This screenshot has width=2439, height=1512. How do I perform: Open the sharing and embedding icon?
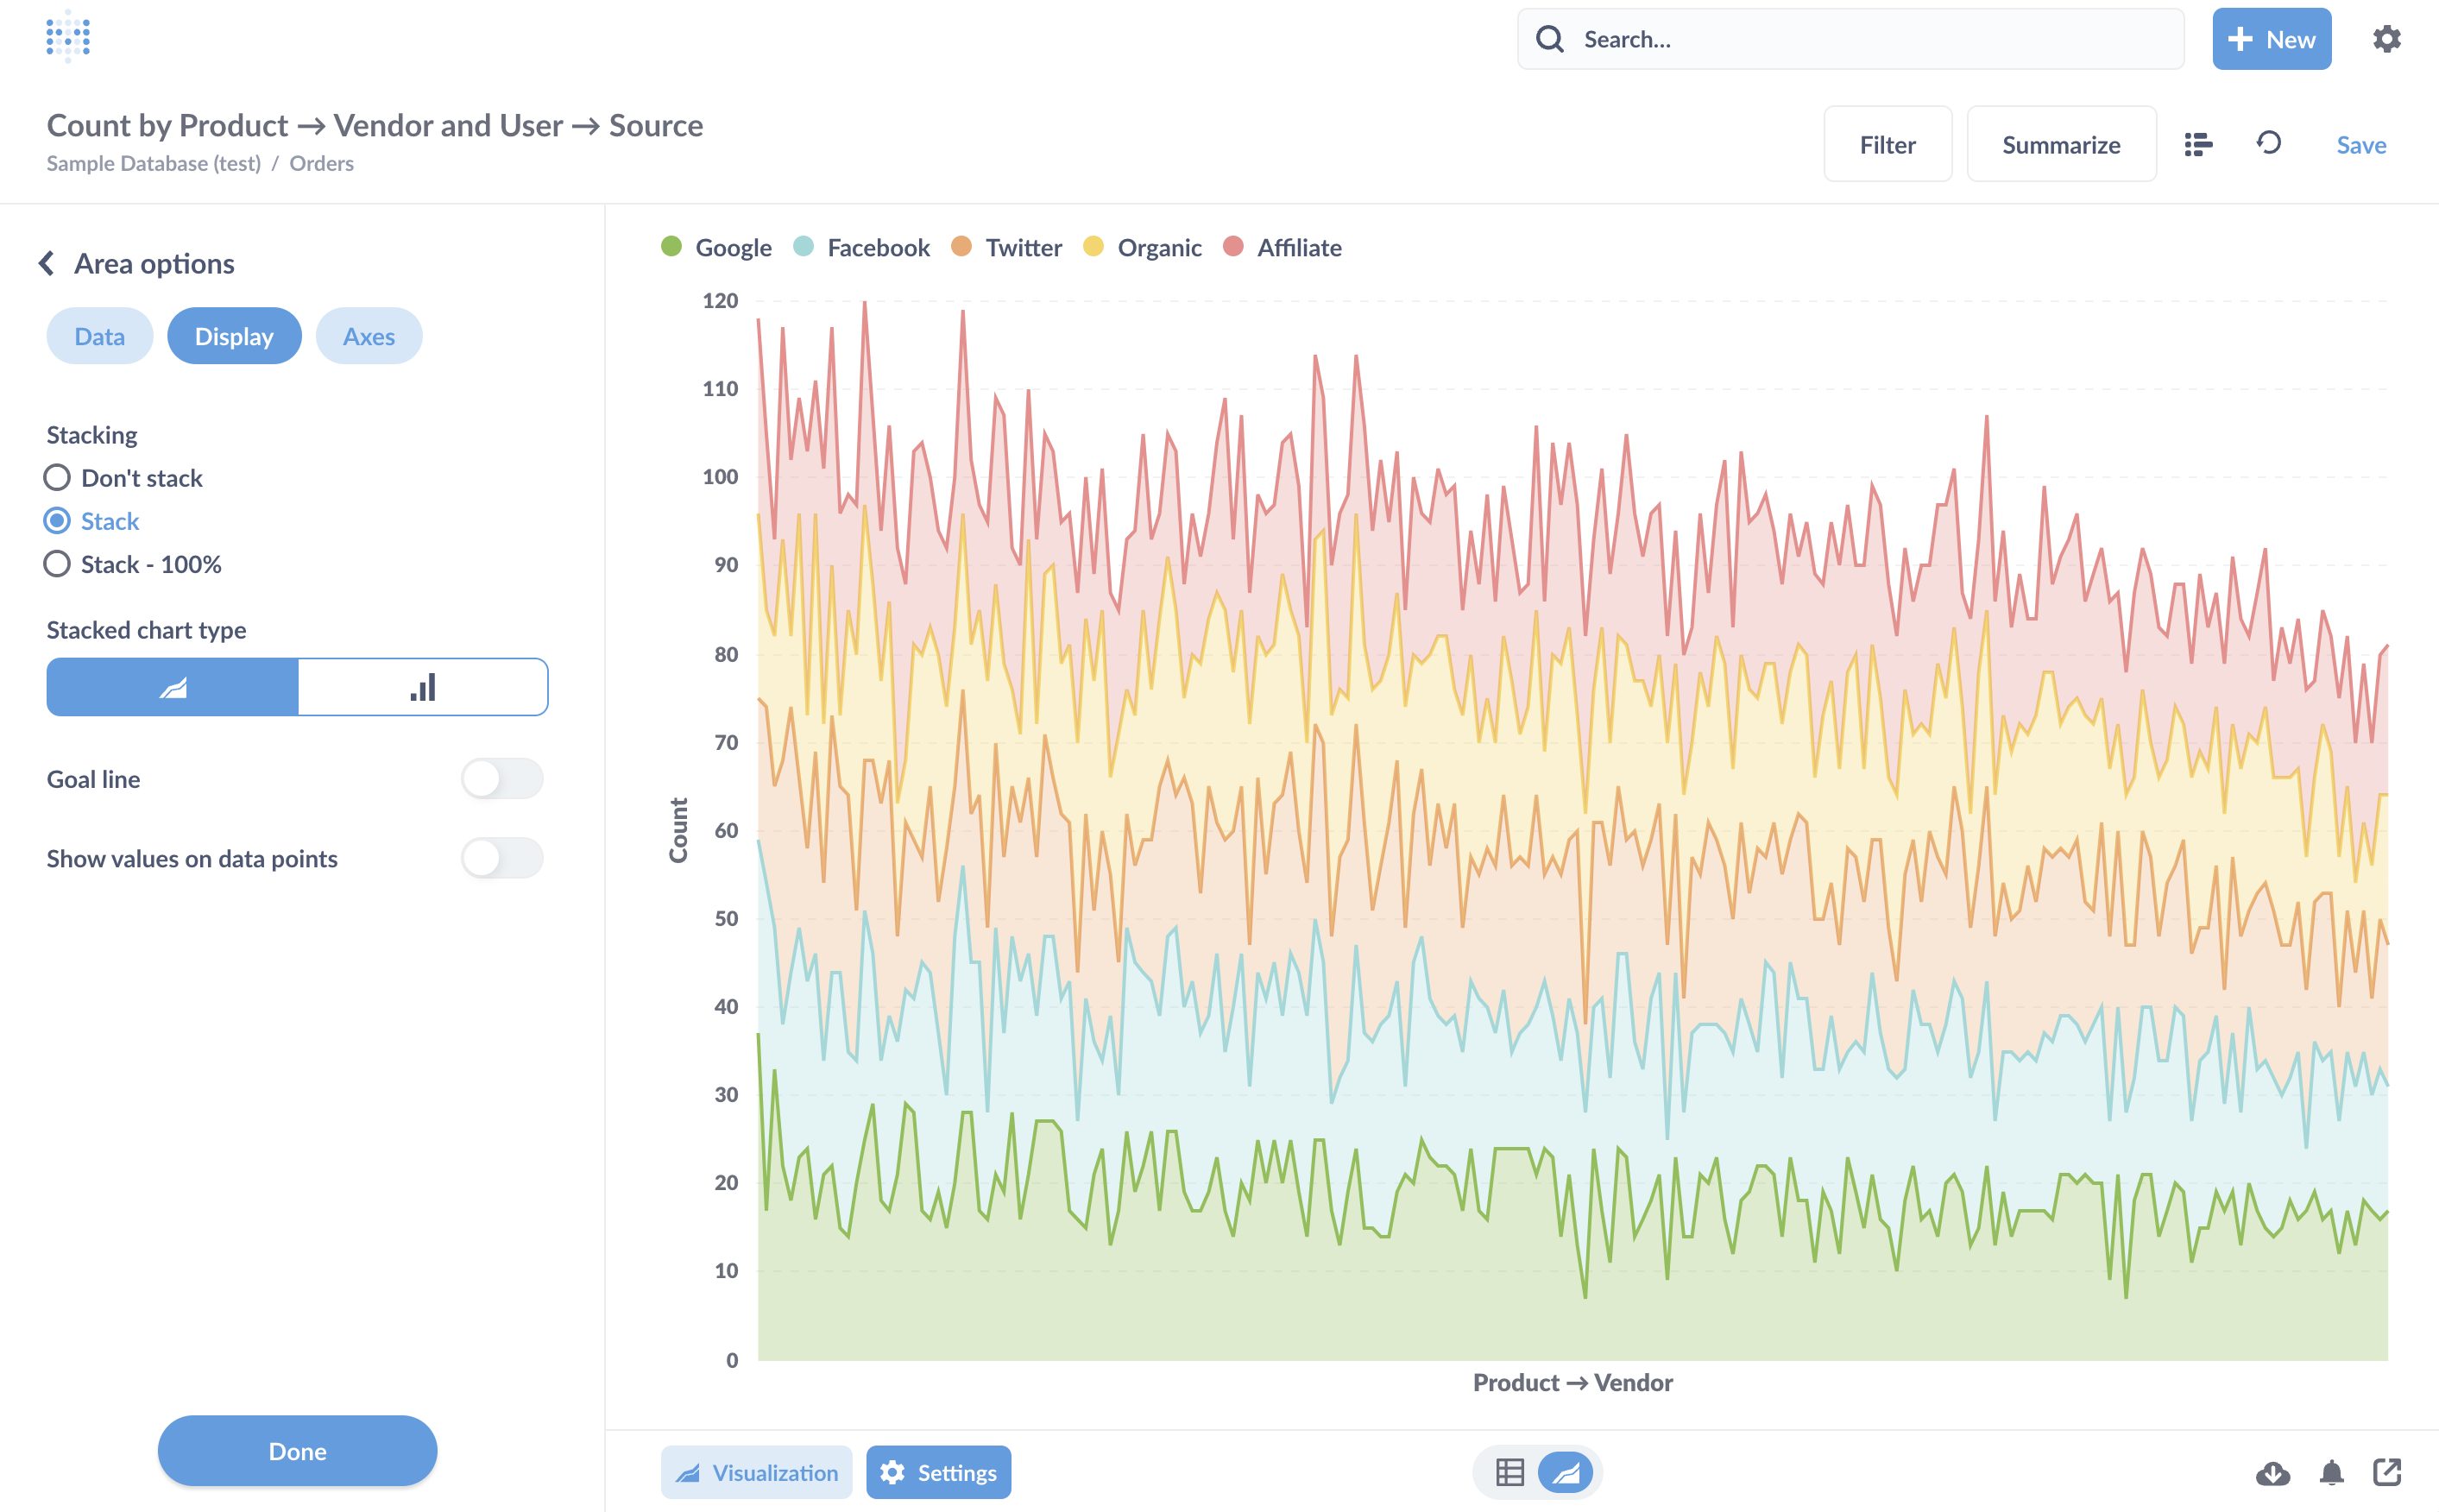[x=2387, y=1471]
